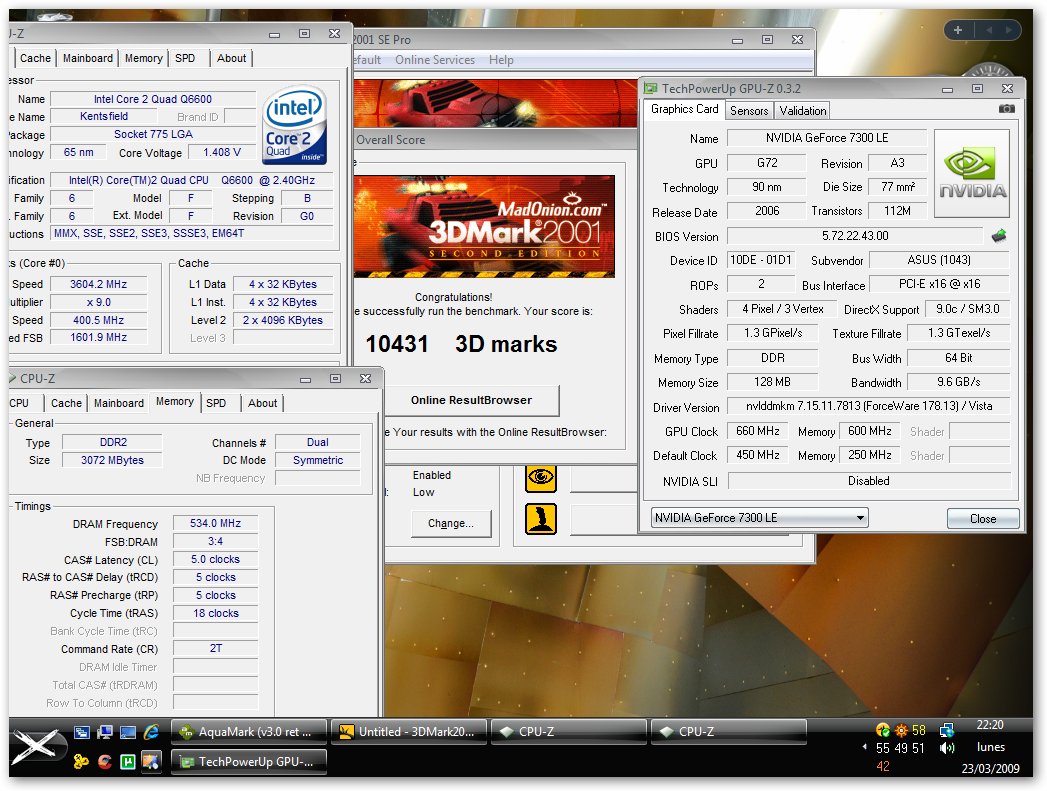Click the picture tool quick launch icon

tap(151, 761)
